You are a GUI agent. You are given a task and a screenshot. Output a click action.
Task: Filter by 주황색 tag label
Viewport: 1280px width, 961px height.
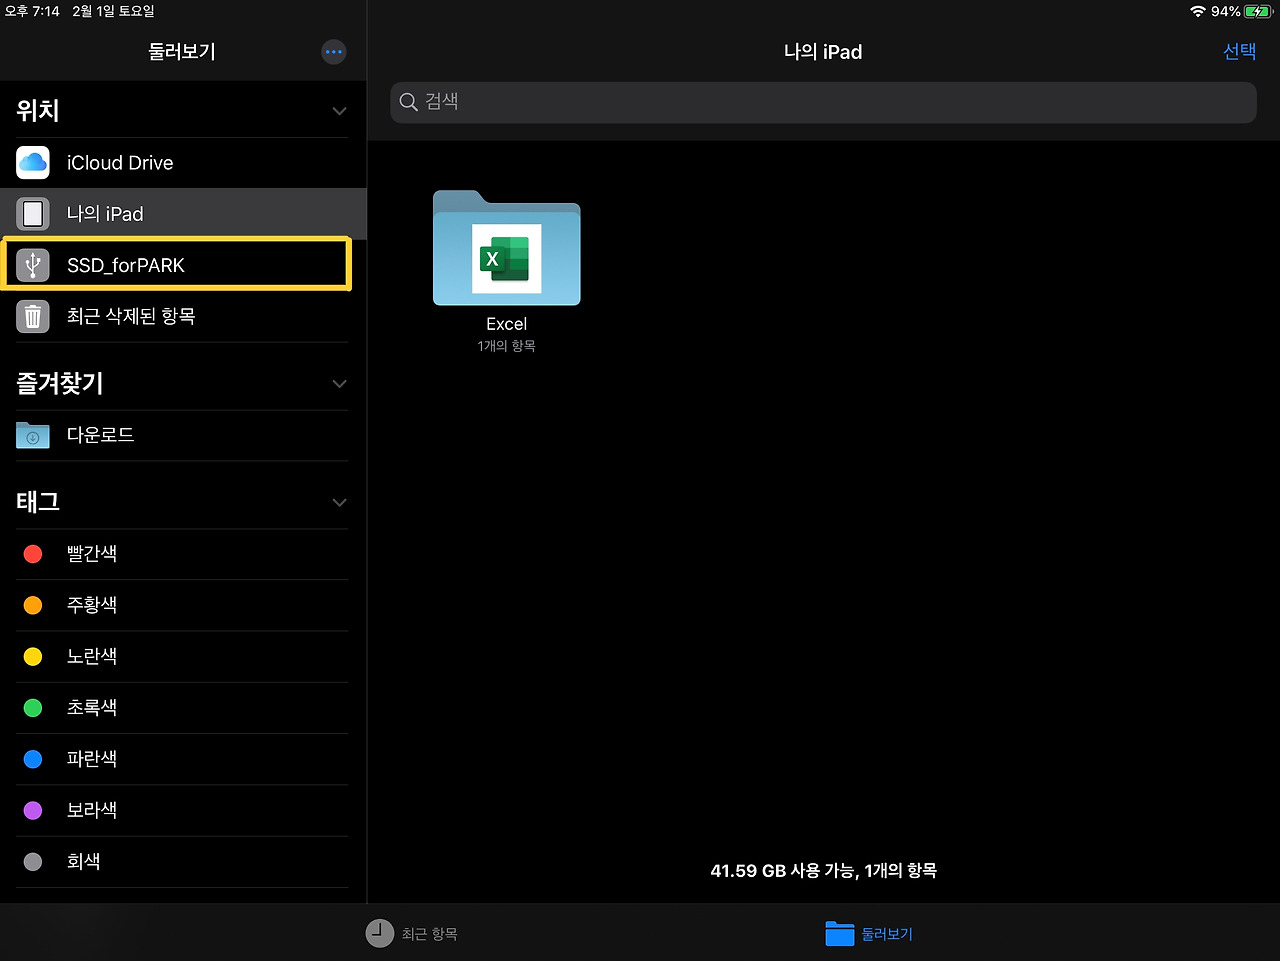click(92, 605)
